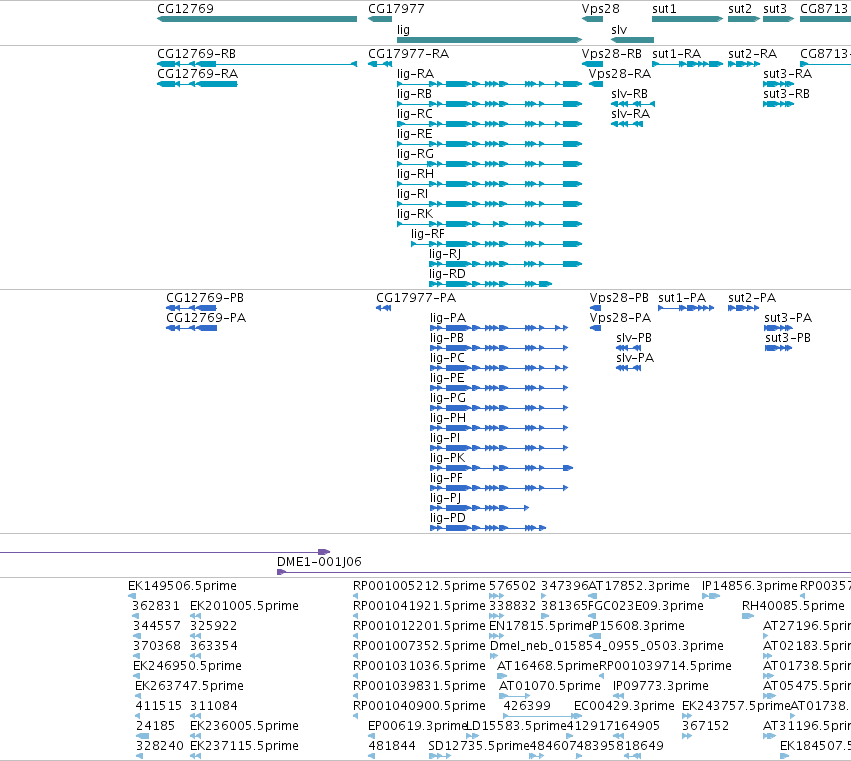Click EST RP001005212.5prime
Viewport: 851px width, 761px height.
419,586
